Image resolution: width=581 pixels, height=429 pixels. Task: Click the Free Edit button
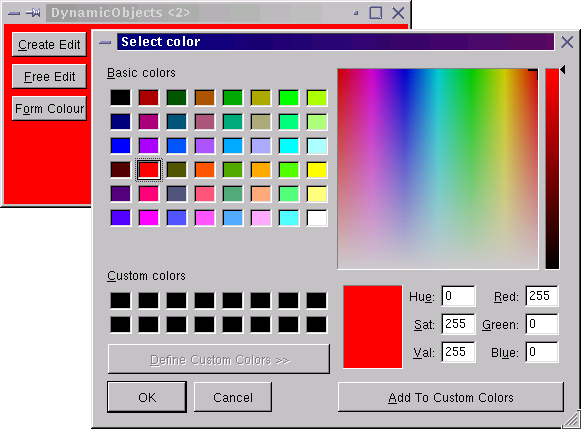click(x=49, y=76)
